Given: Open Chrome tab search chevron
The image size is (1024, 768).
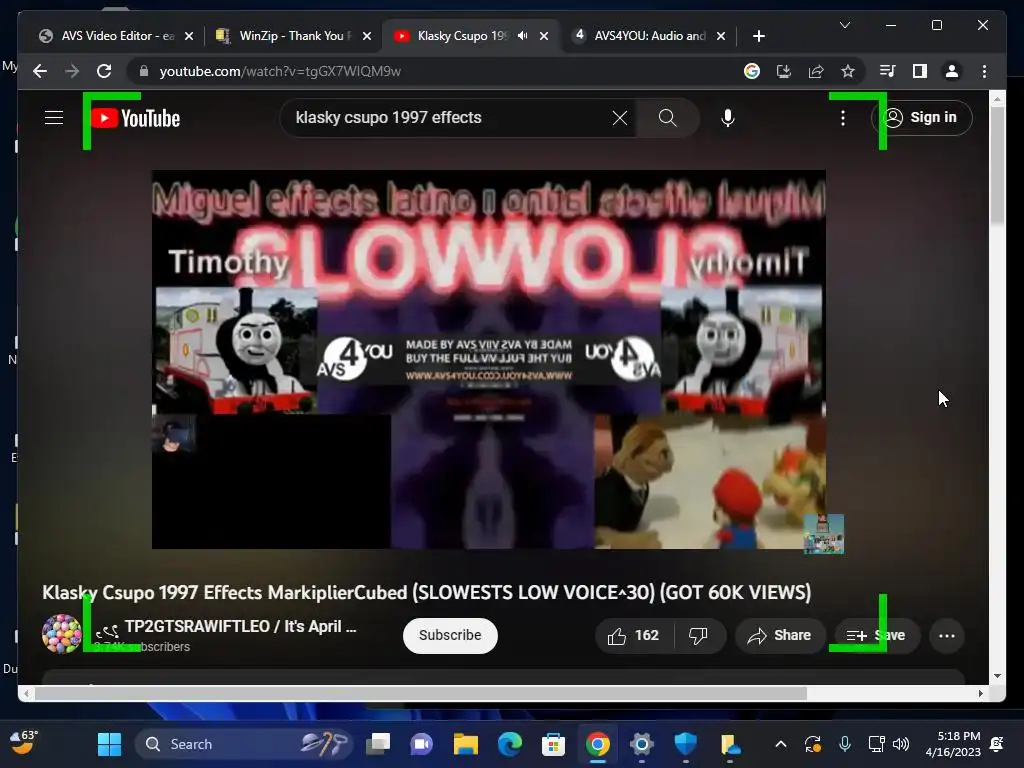Looking at the screenshot, I should click(x=844, y=25).
